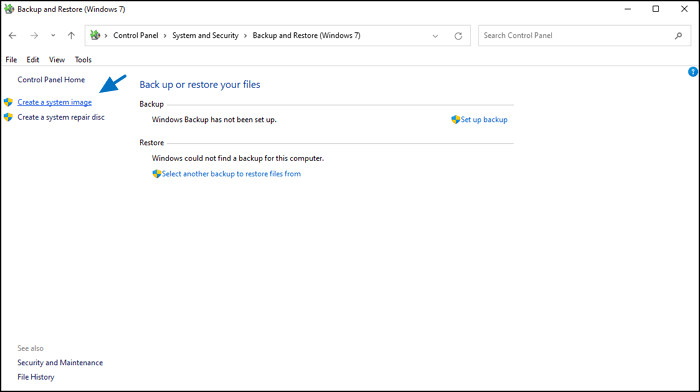Image resolution: width=700 pixels, height=392 pixels.
Task: Go up one level with up arrow
Action: (x=71, y=35)
